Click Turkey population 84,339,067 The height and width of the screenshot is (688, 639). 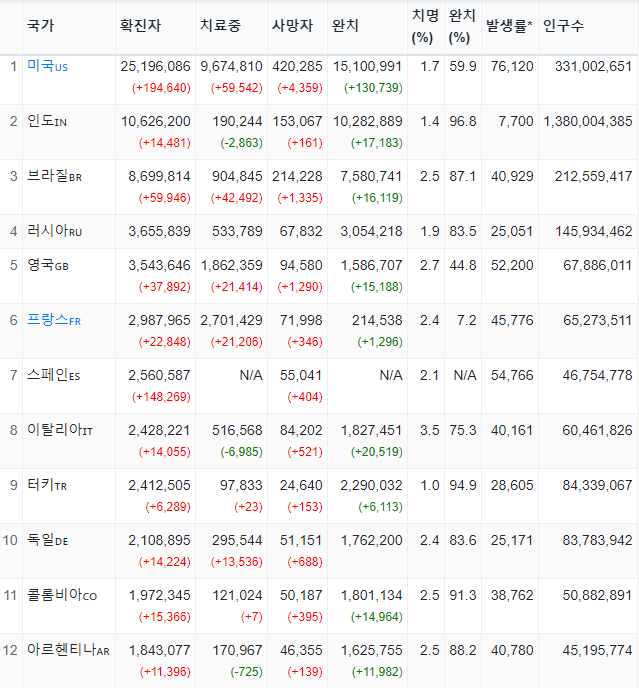(x=597, y=485)
